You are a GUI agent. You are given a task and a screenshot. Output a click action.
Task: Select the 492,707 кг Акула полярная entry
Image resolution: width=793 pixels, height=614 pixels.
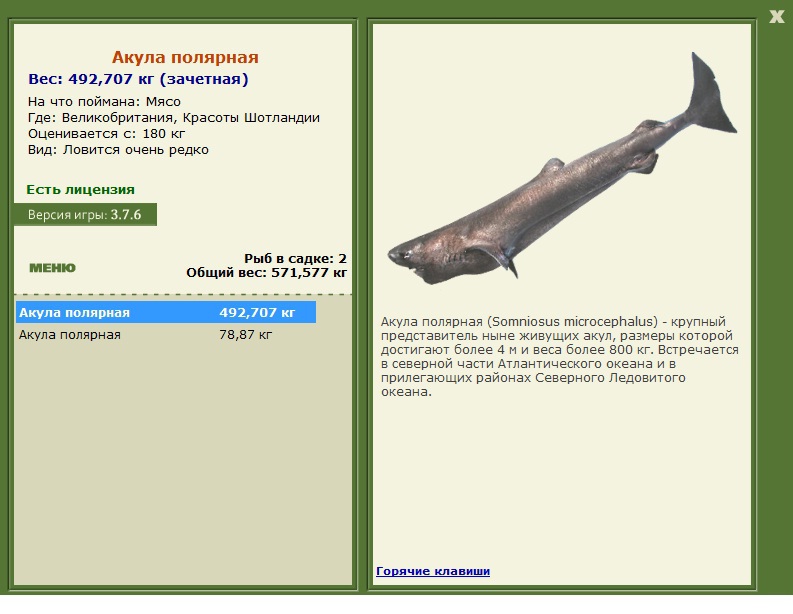(166, 313)
